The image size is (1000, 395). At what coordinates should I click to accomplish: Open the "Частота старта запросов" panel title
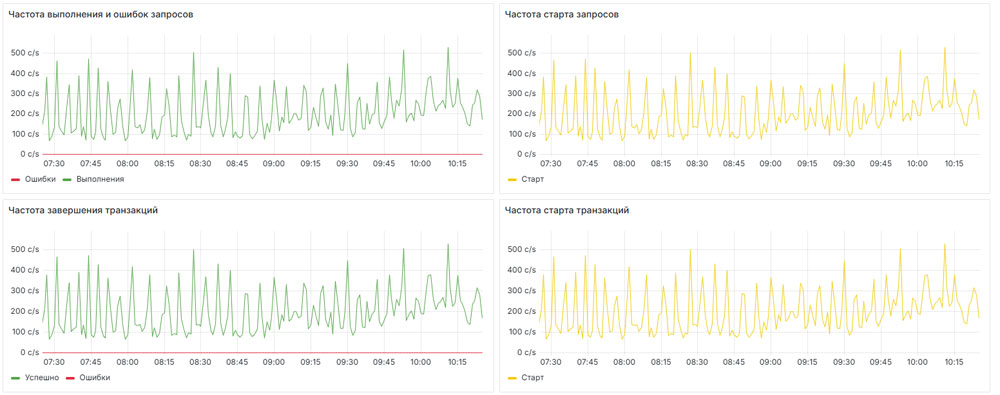click(x=561, y=14)
